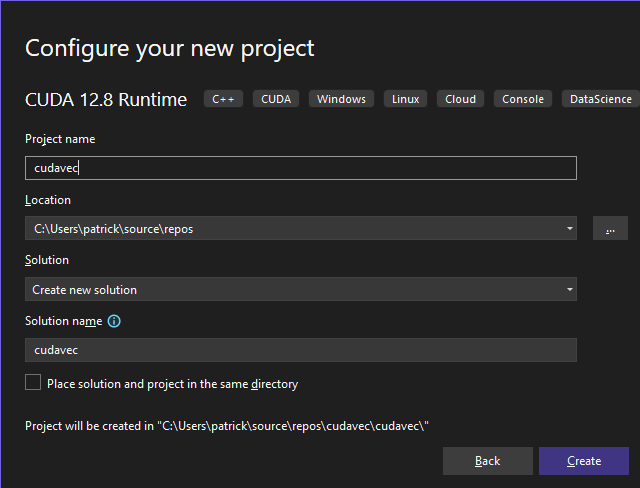640x488 pixels.
Task: Select the Cloud tag
Action: [460, 99]
